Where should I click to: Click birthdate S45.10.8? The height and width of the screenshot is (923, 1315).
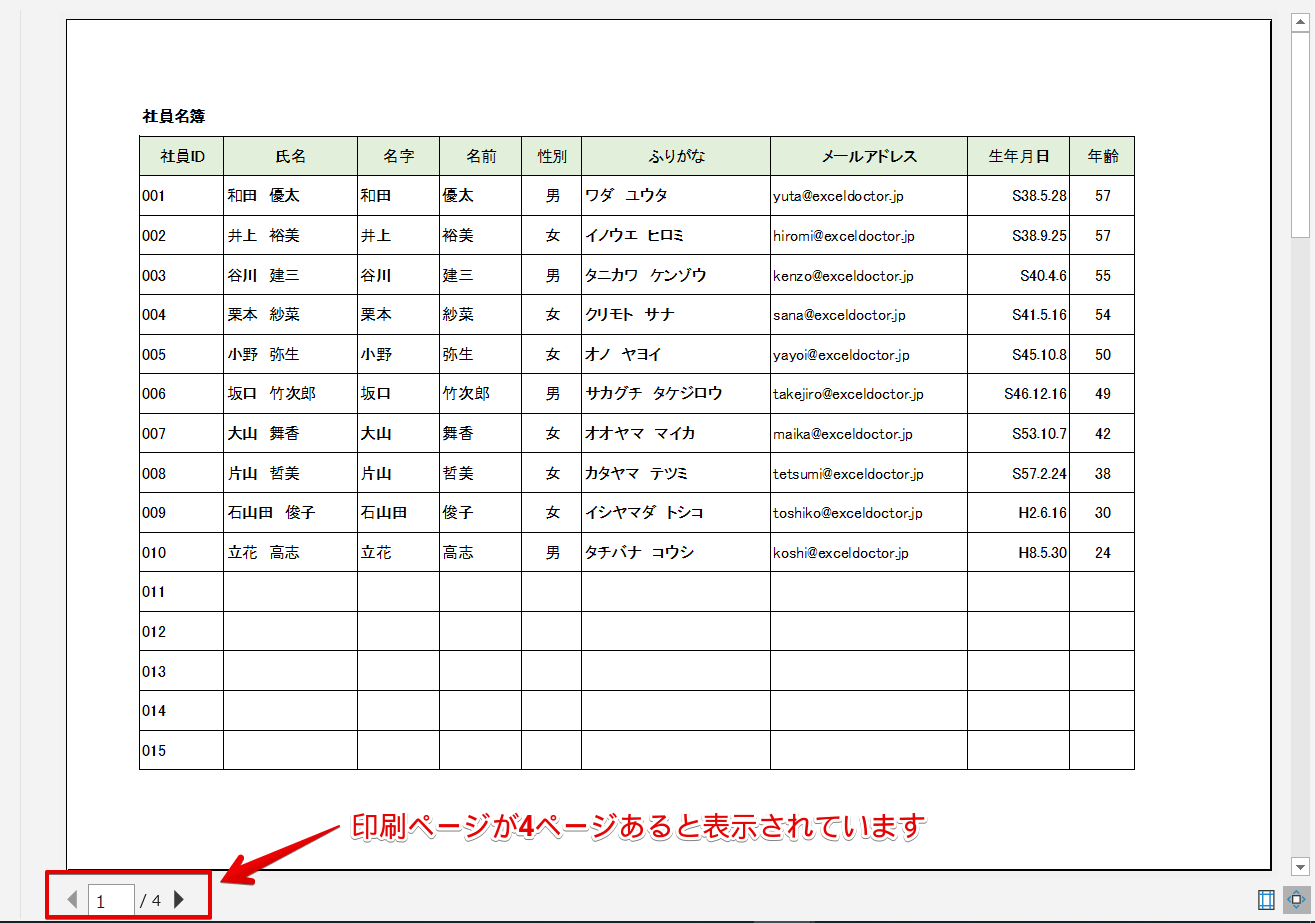click(x=1039, y=354)
